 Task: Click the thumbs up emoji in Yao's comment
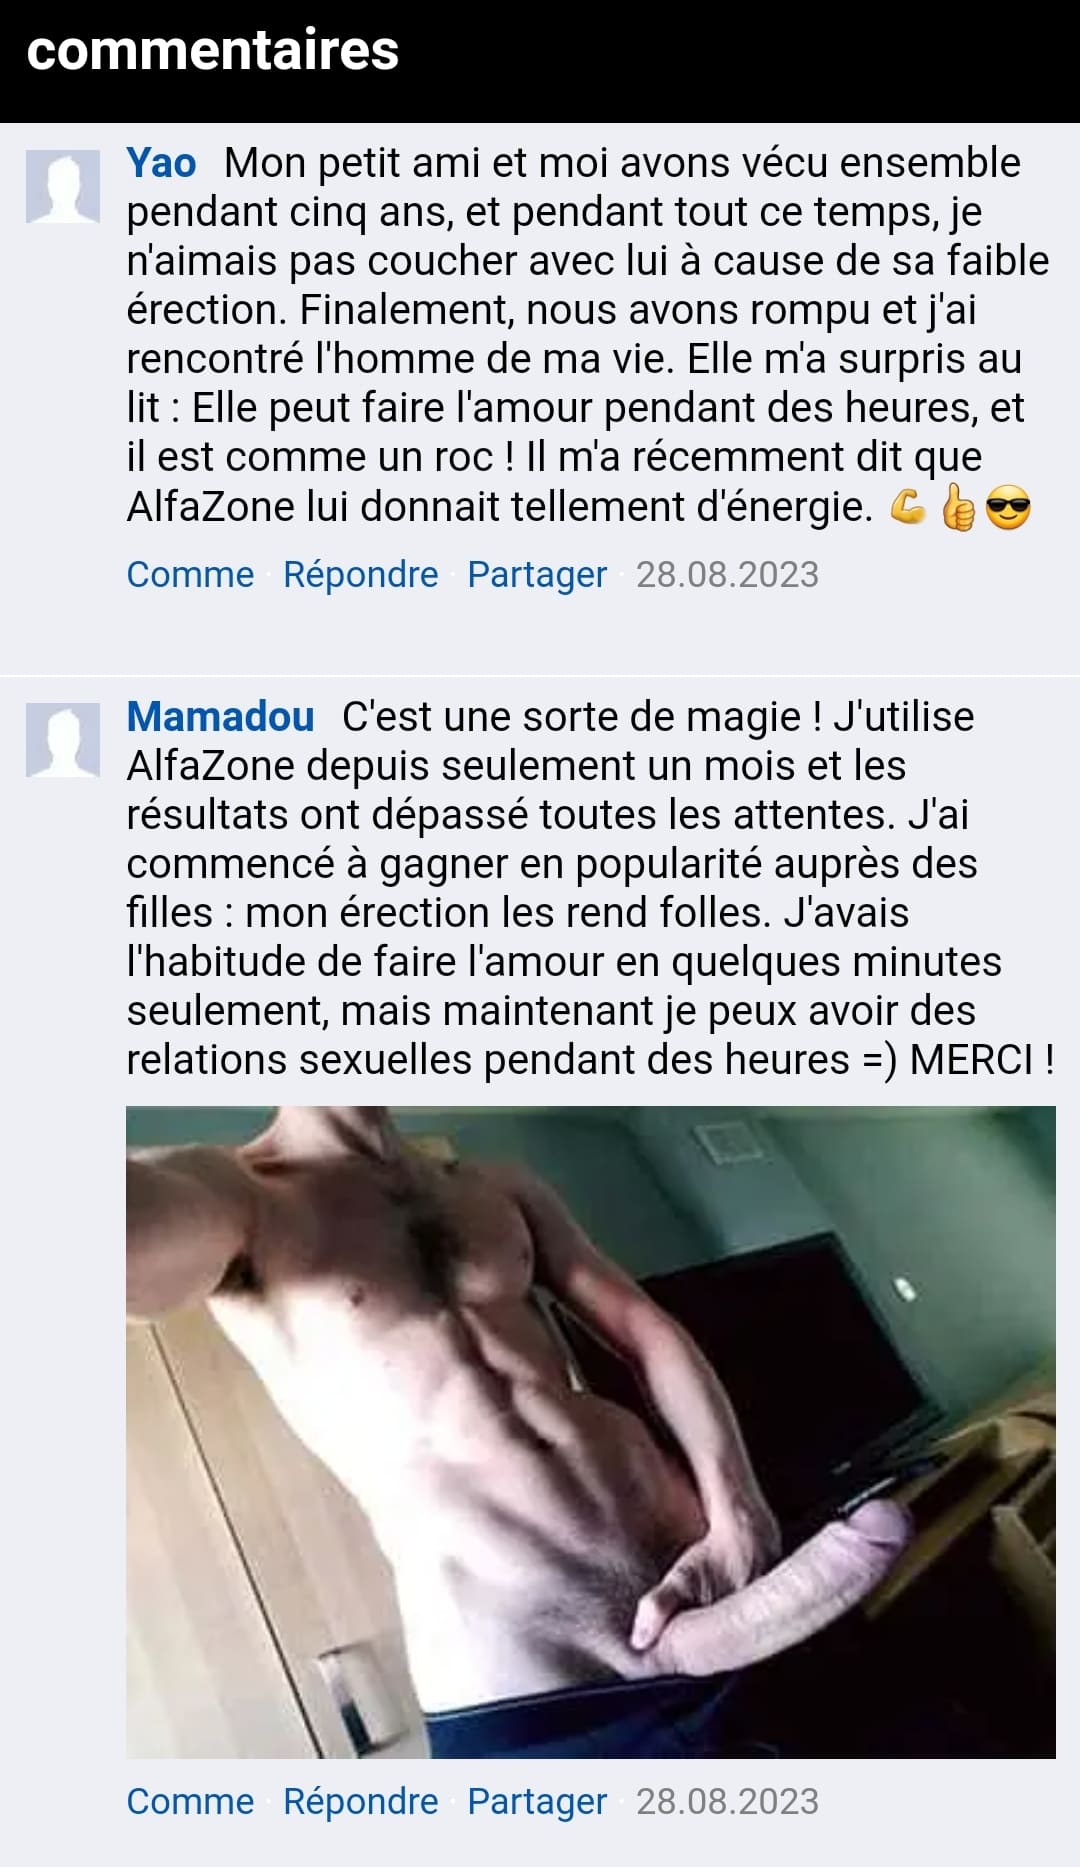tap(958, 508)
